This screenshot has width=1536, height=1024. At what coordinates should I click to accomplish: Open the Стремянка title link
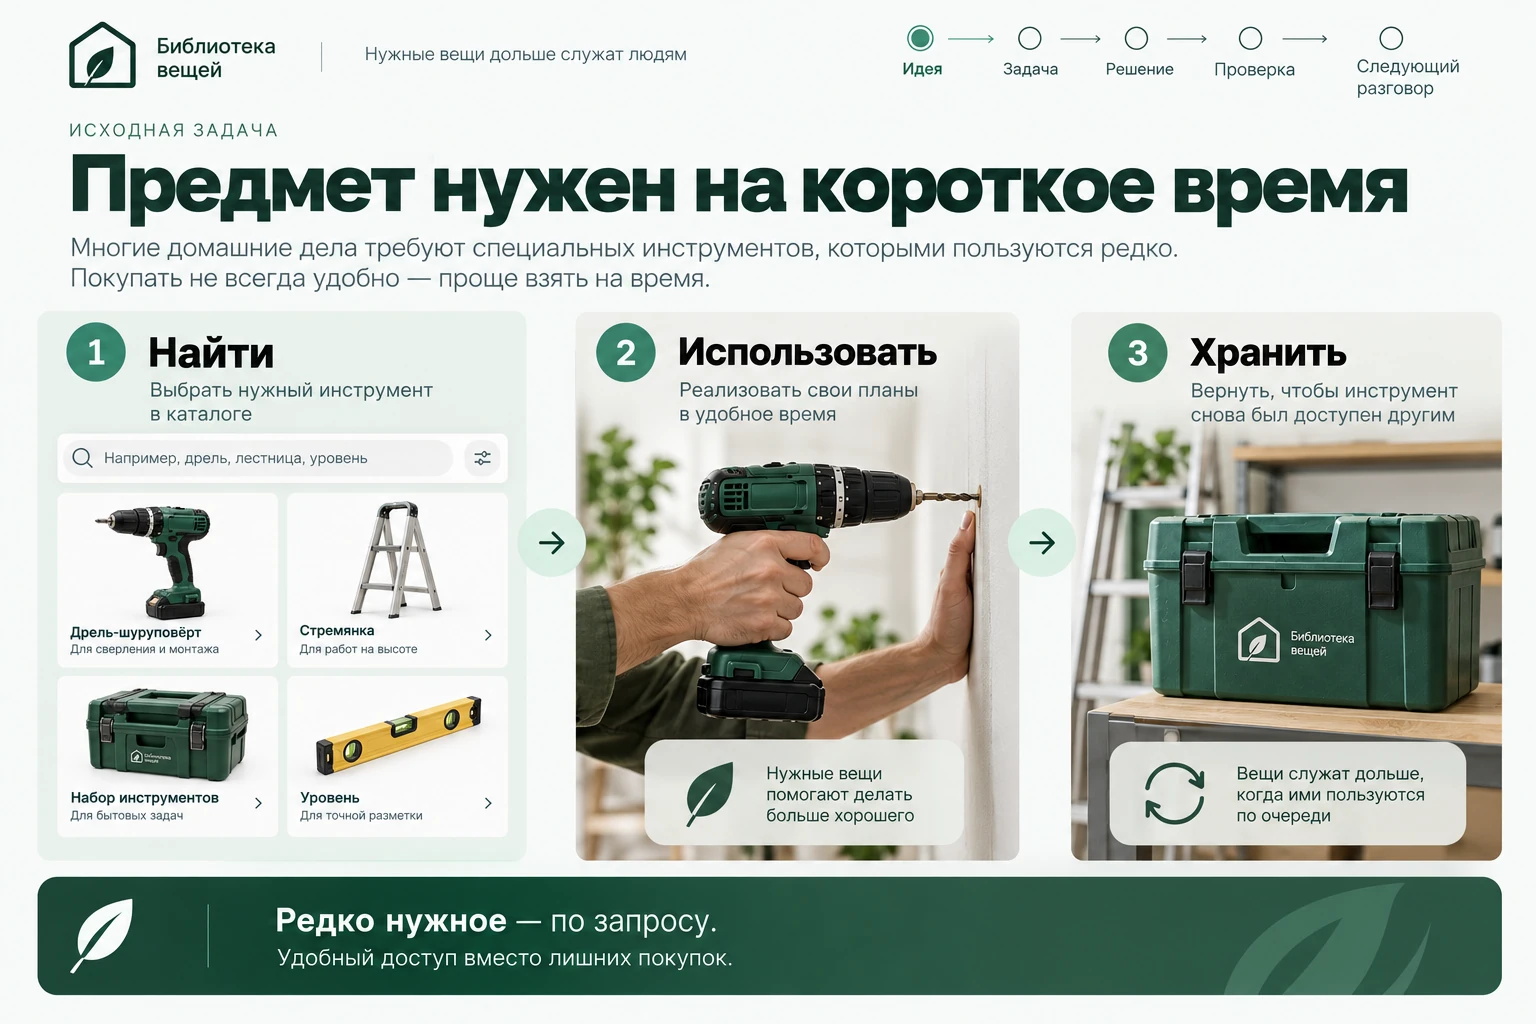[337, 630]
